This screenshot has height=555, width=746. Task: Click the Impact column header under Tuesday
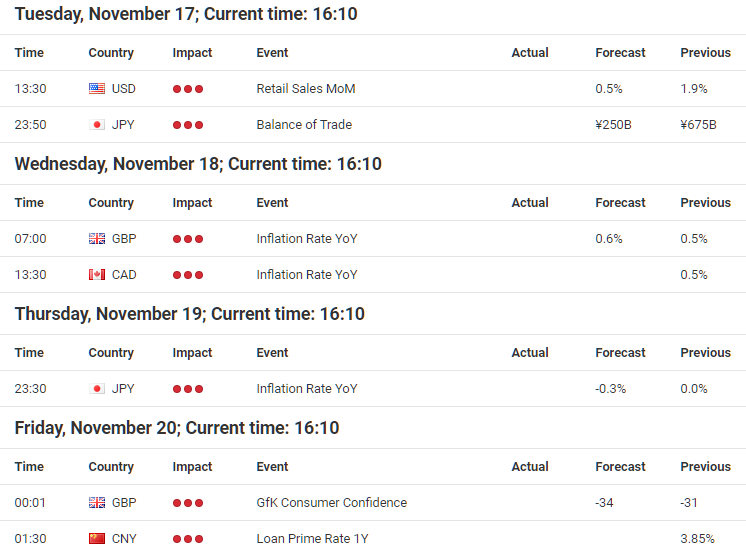coord(192,53)
